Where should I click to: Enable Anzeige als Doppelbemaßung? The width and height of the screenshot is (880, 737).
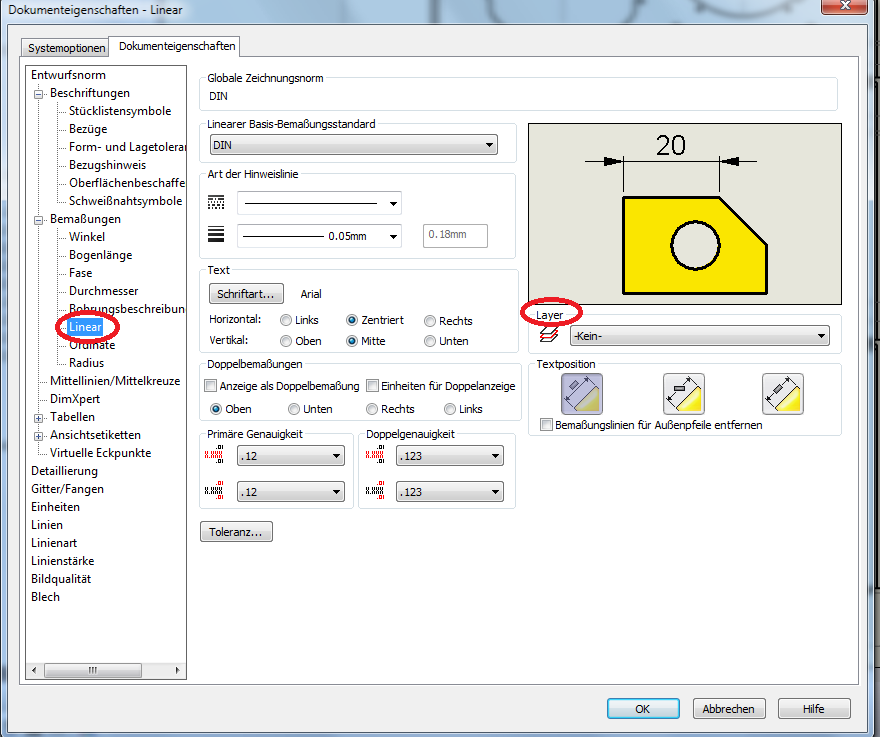210,385
